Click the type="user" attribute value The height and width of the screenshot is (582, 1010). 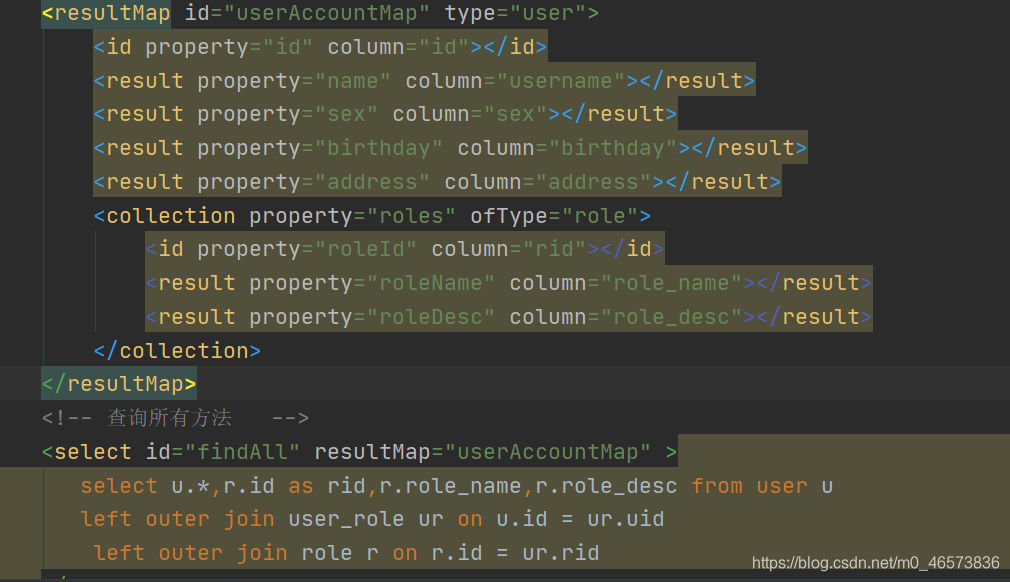pos(515,13)
